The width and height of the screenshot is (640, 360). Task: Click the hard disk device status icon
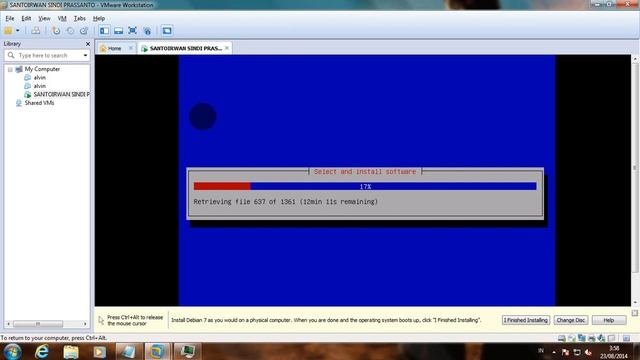point(562,338)
